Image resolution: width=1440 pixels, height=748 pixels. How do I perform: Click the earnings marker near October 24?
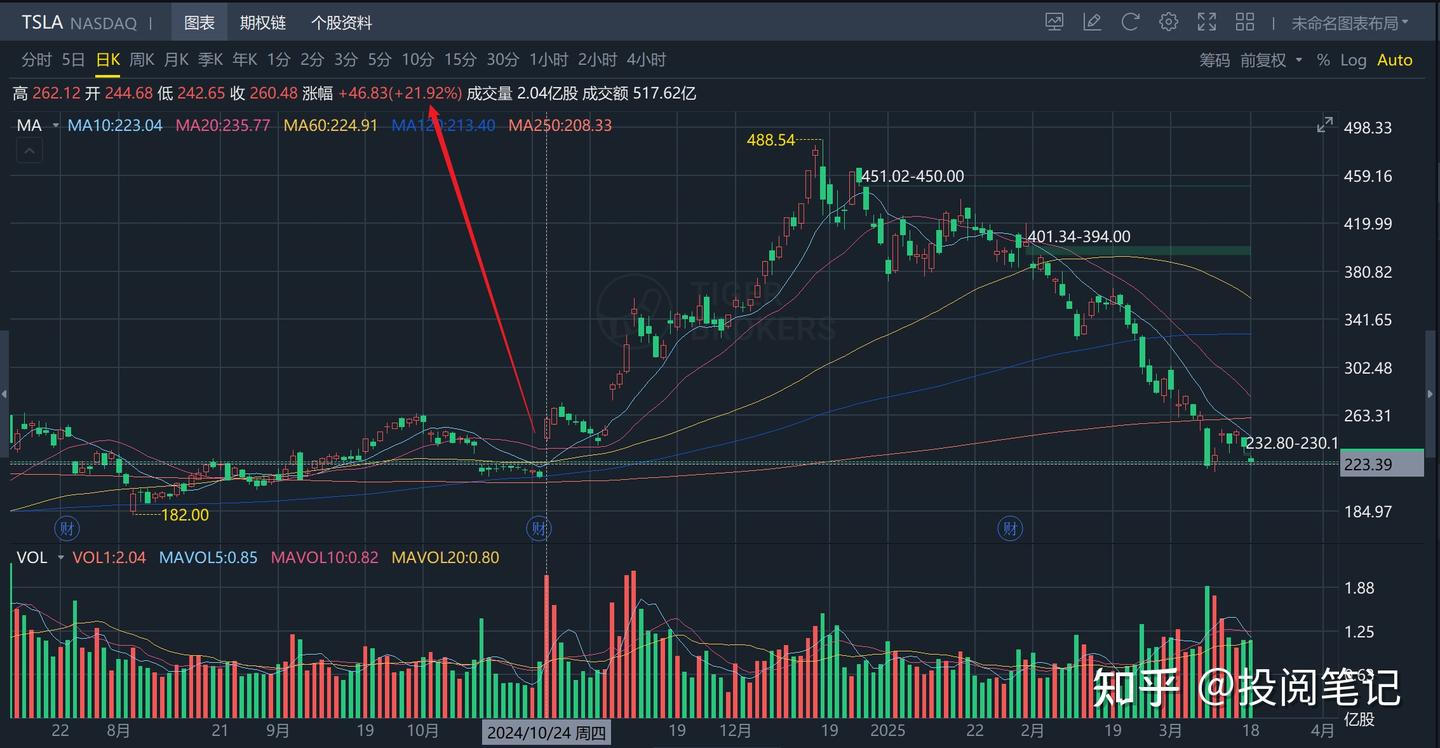click(x=539, y=528)
